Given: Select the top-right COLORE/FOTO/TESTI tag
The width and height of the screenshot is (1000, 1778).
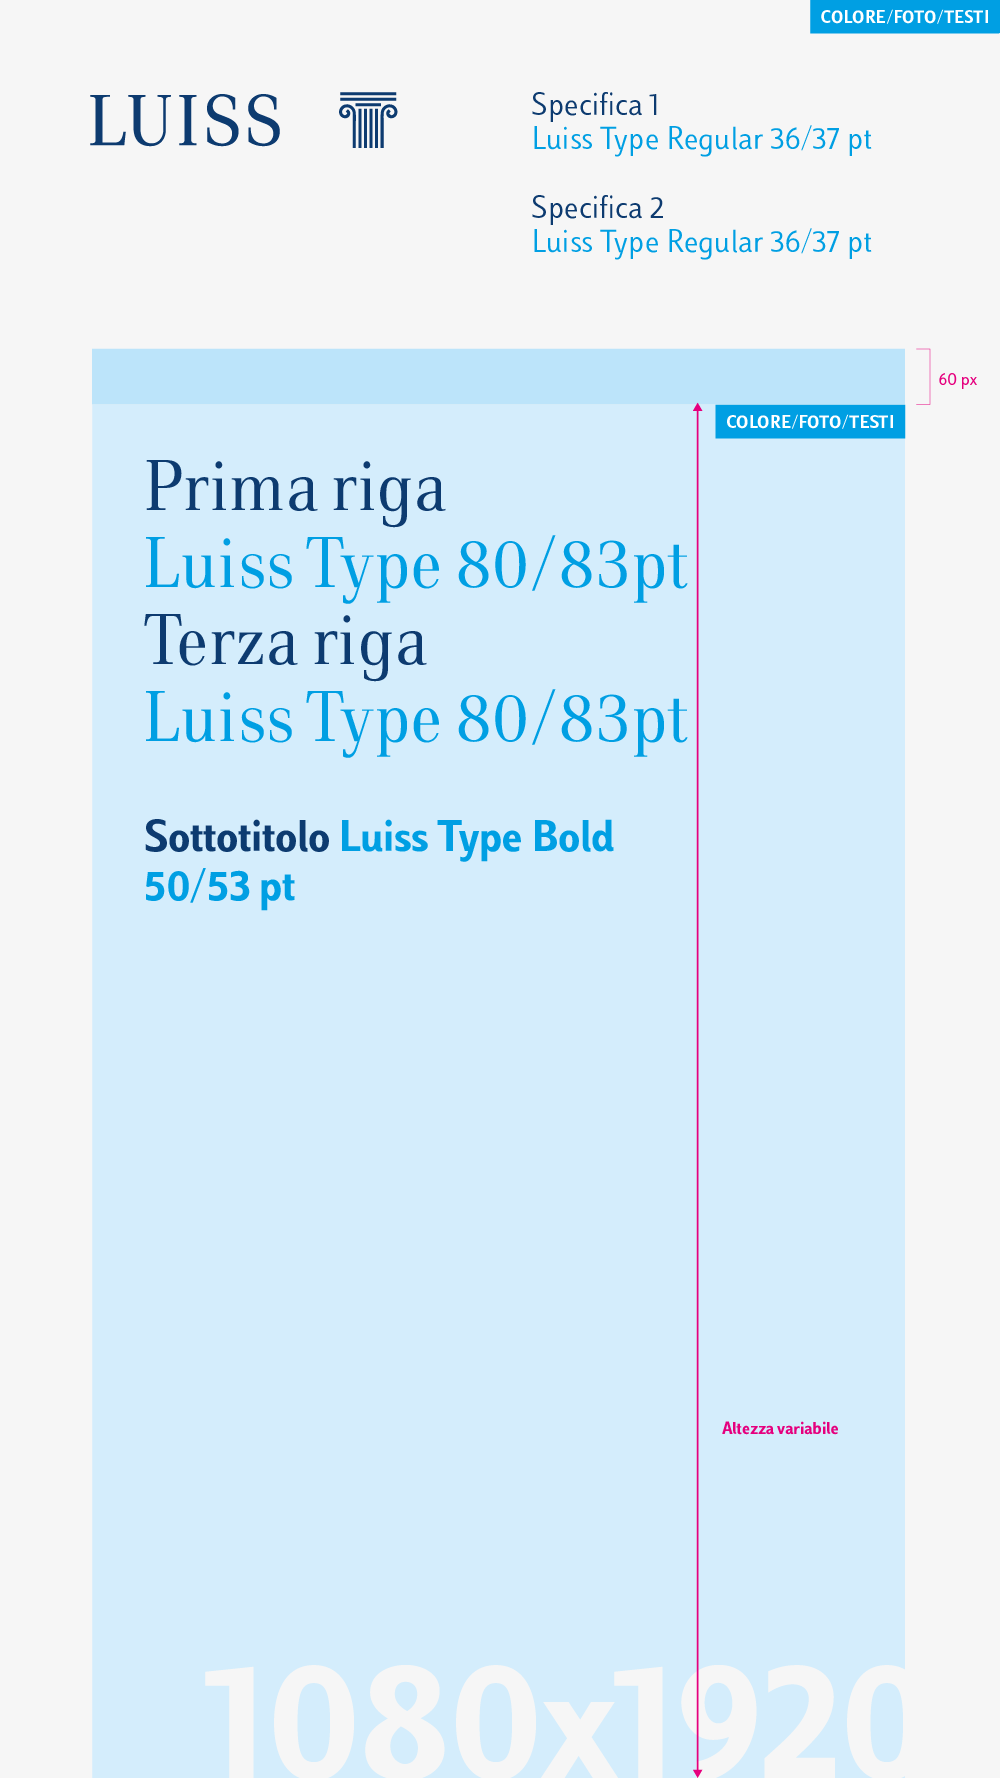Looking at the screenshot, I should point(905,17).
